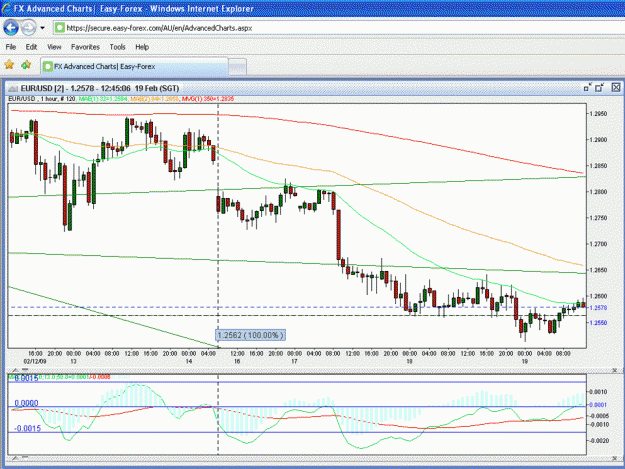Viewport: 625px width, 469px height.
Task: Click the -0.0020 label on MACD axis
Action: pos(599,441)
